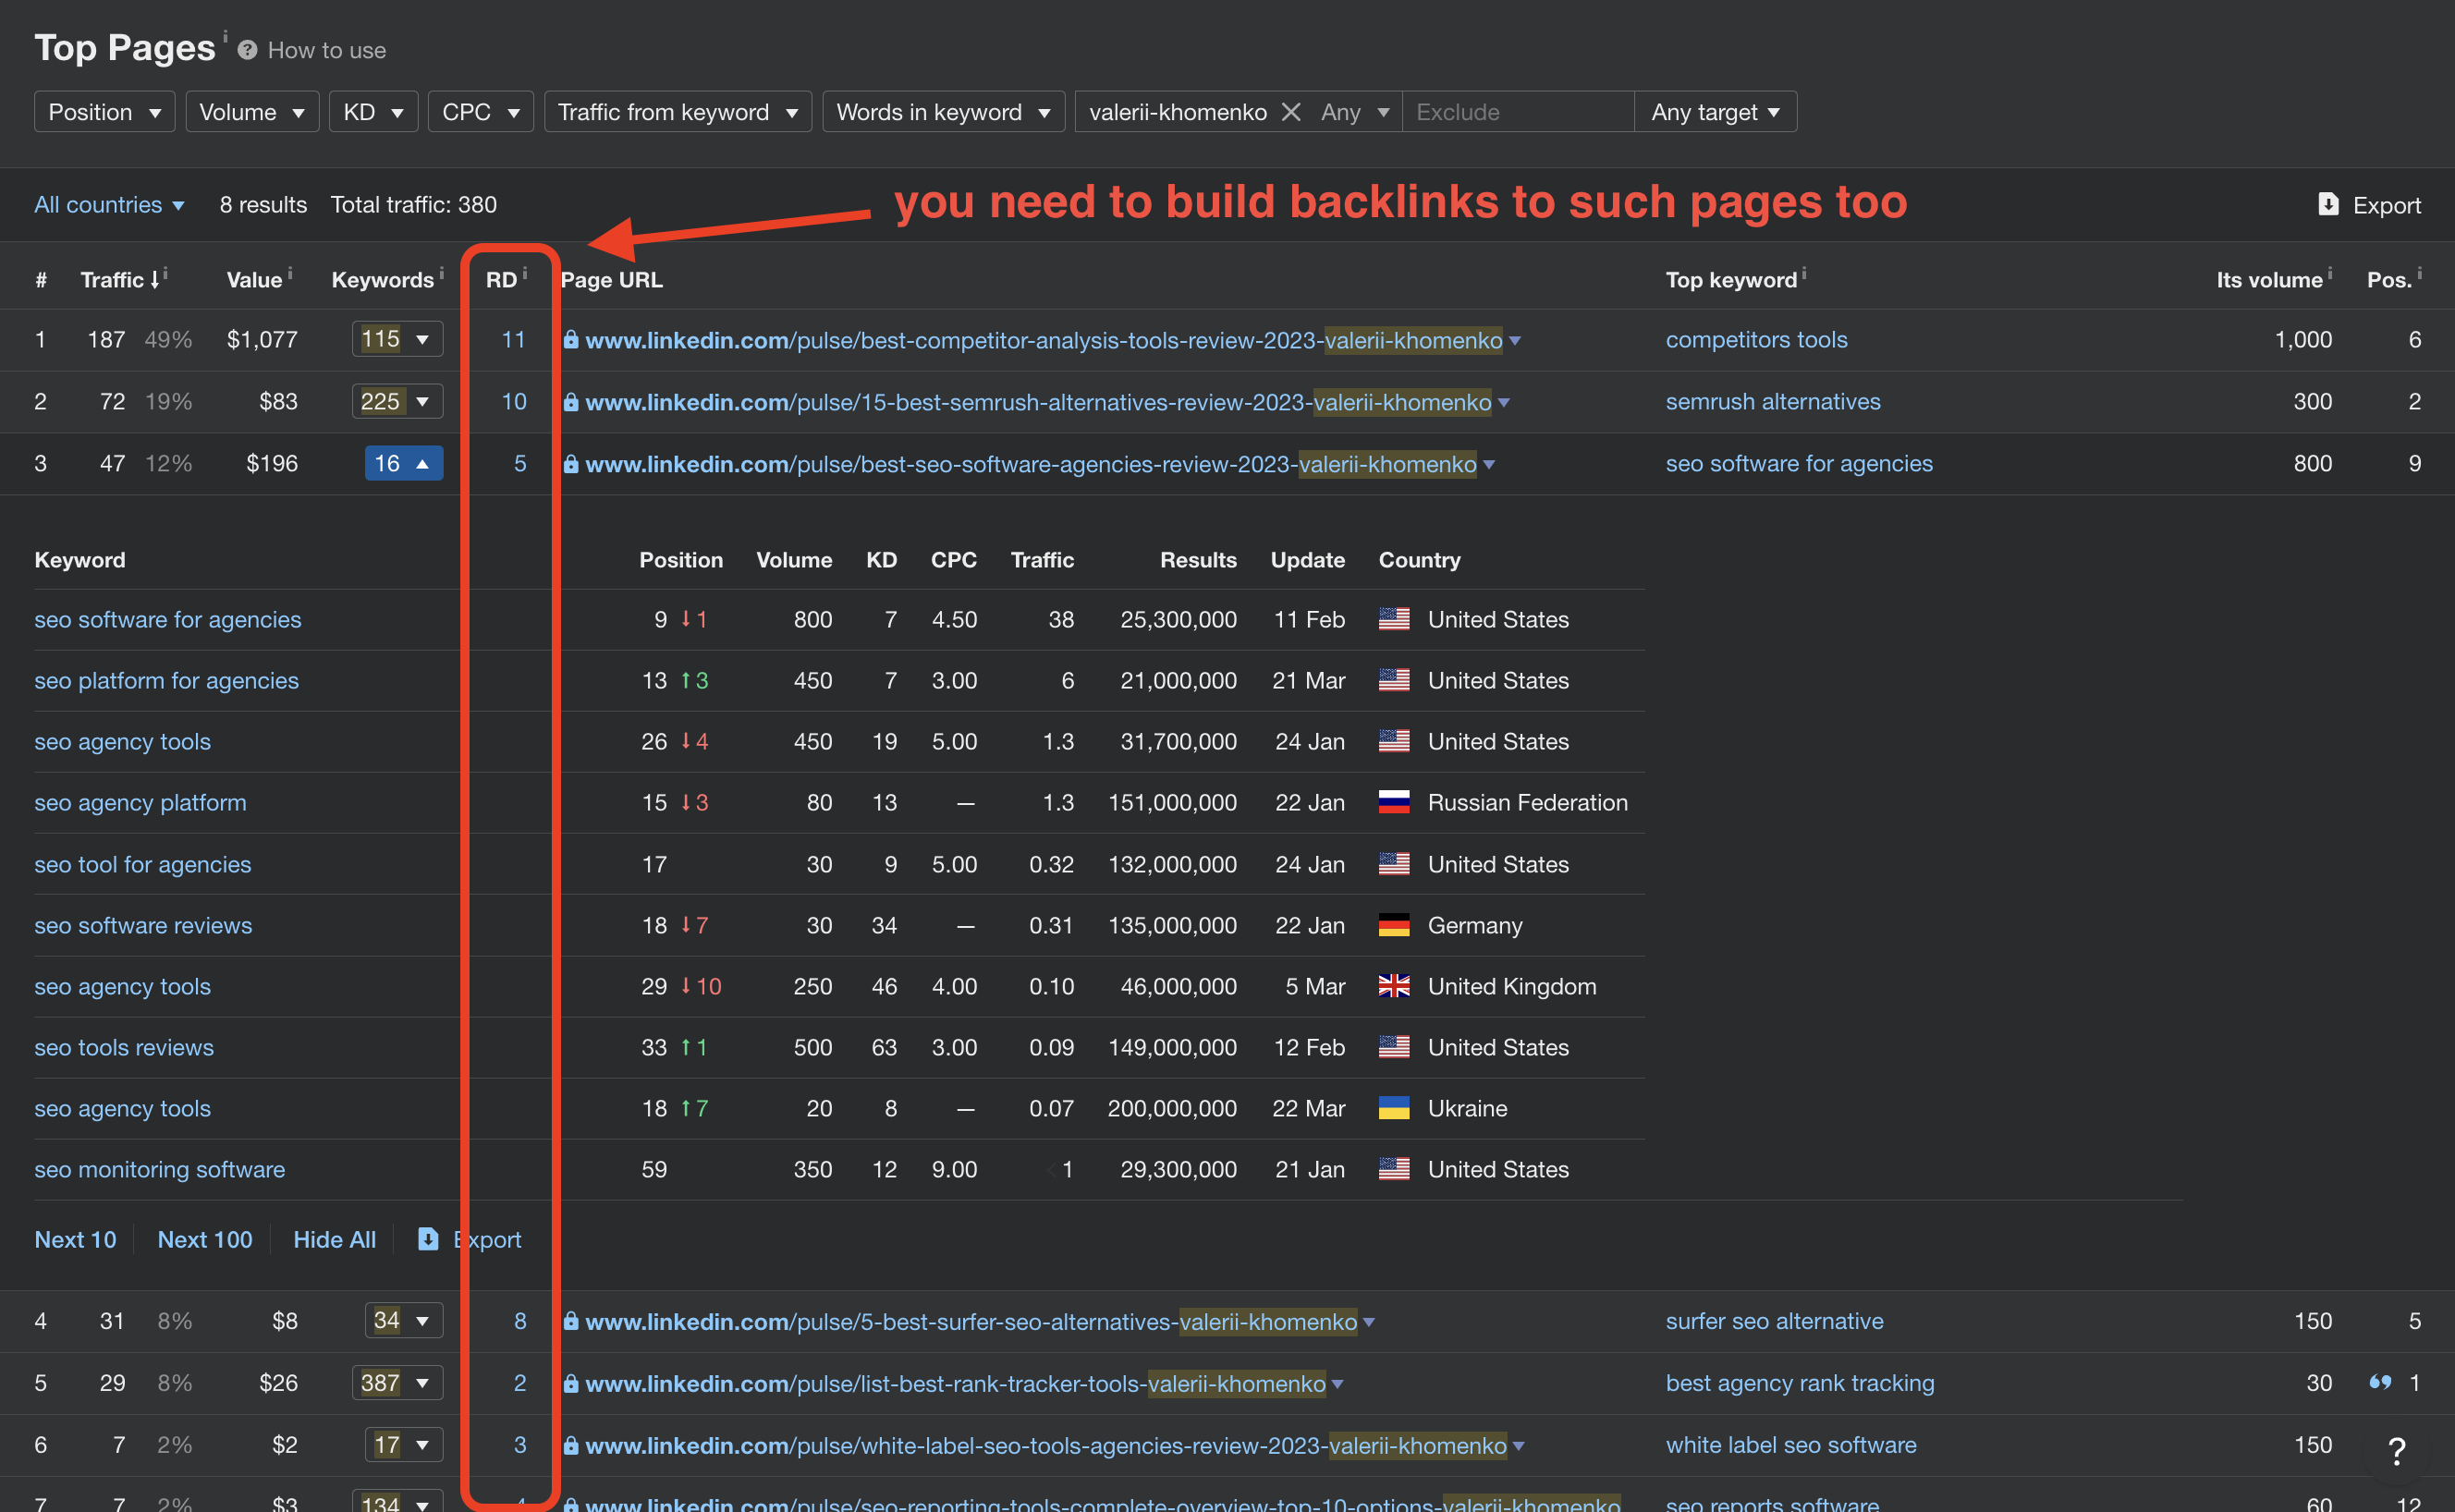Click the Exclude input field

[x=1518, y=112]
